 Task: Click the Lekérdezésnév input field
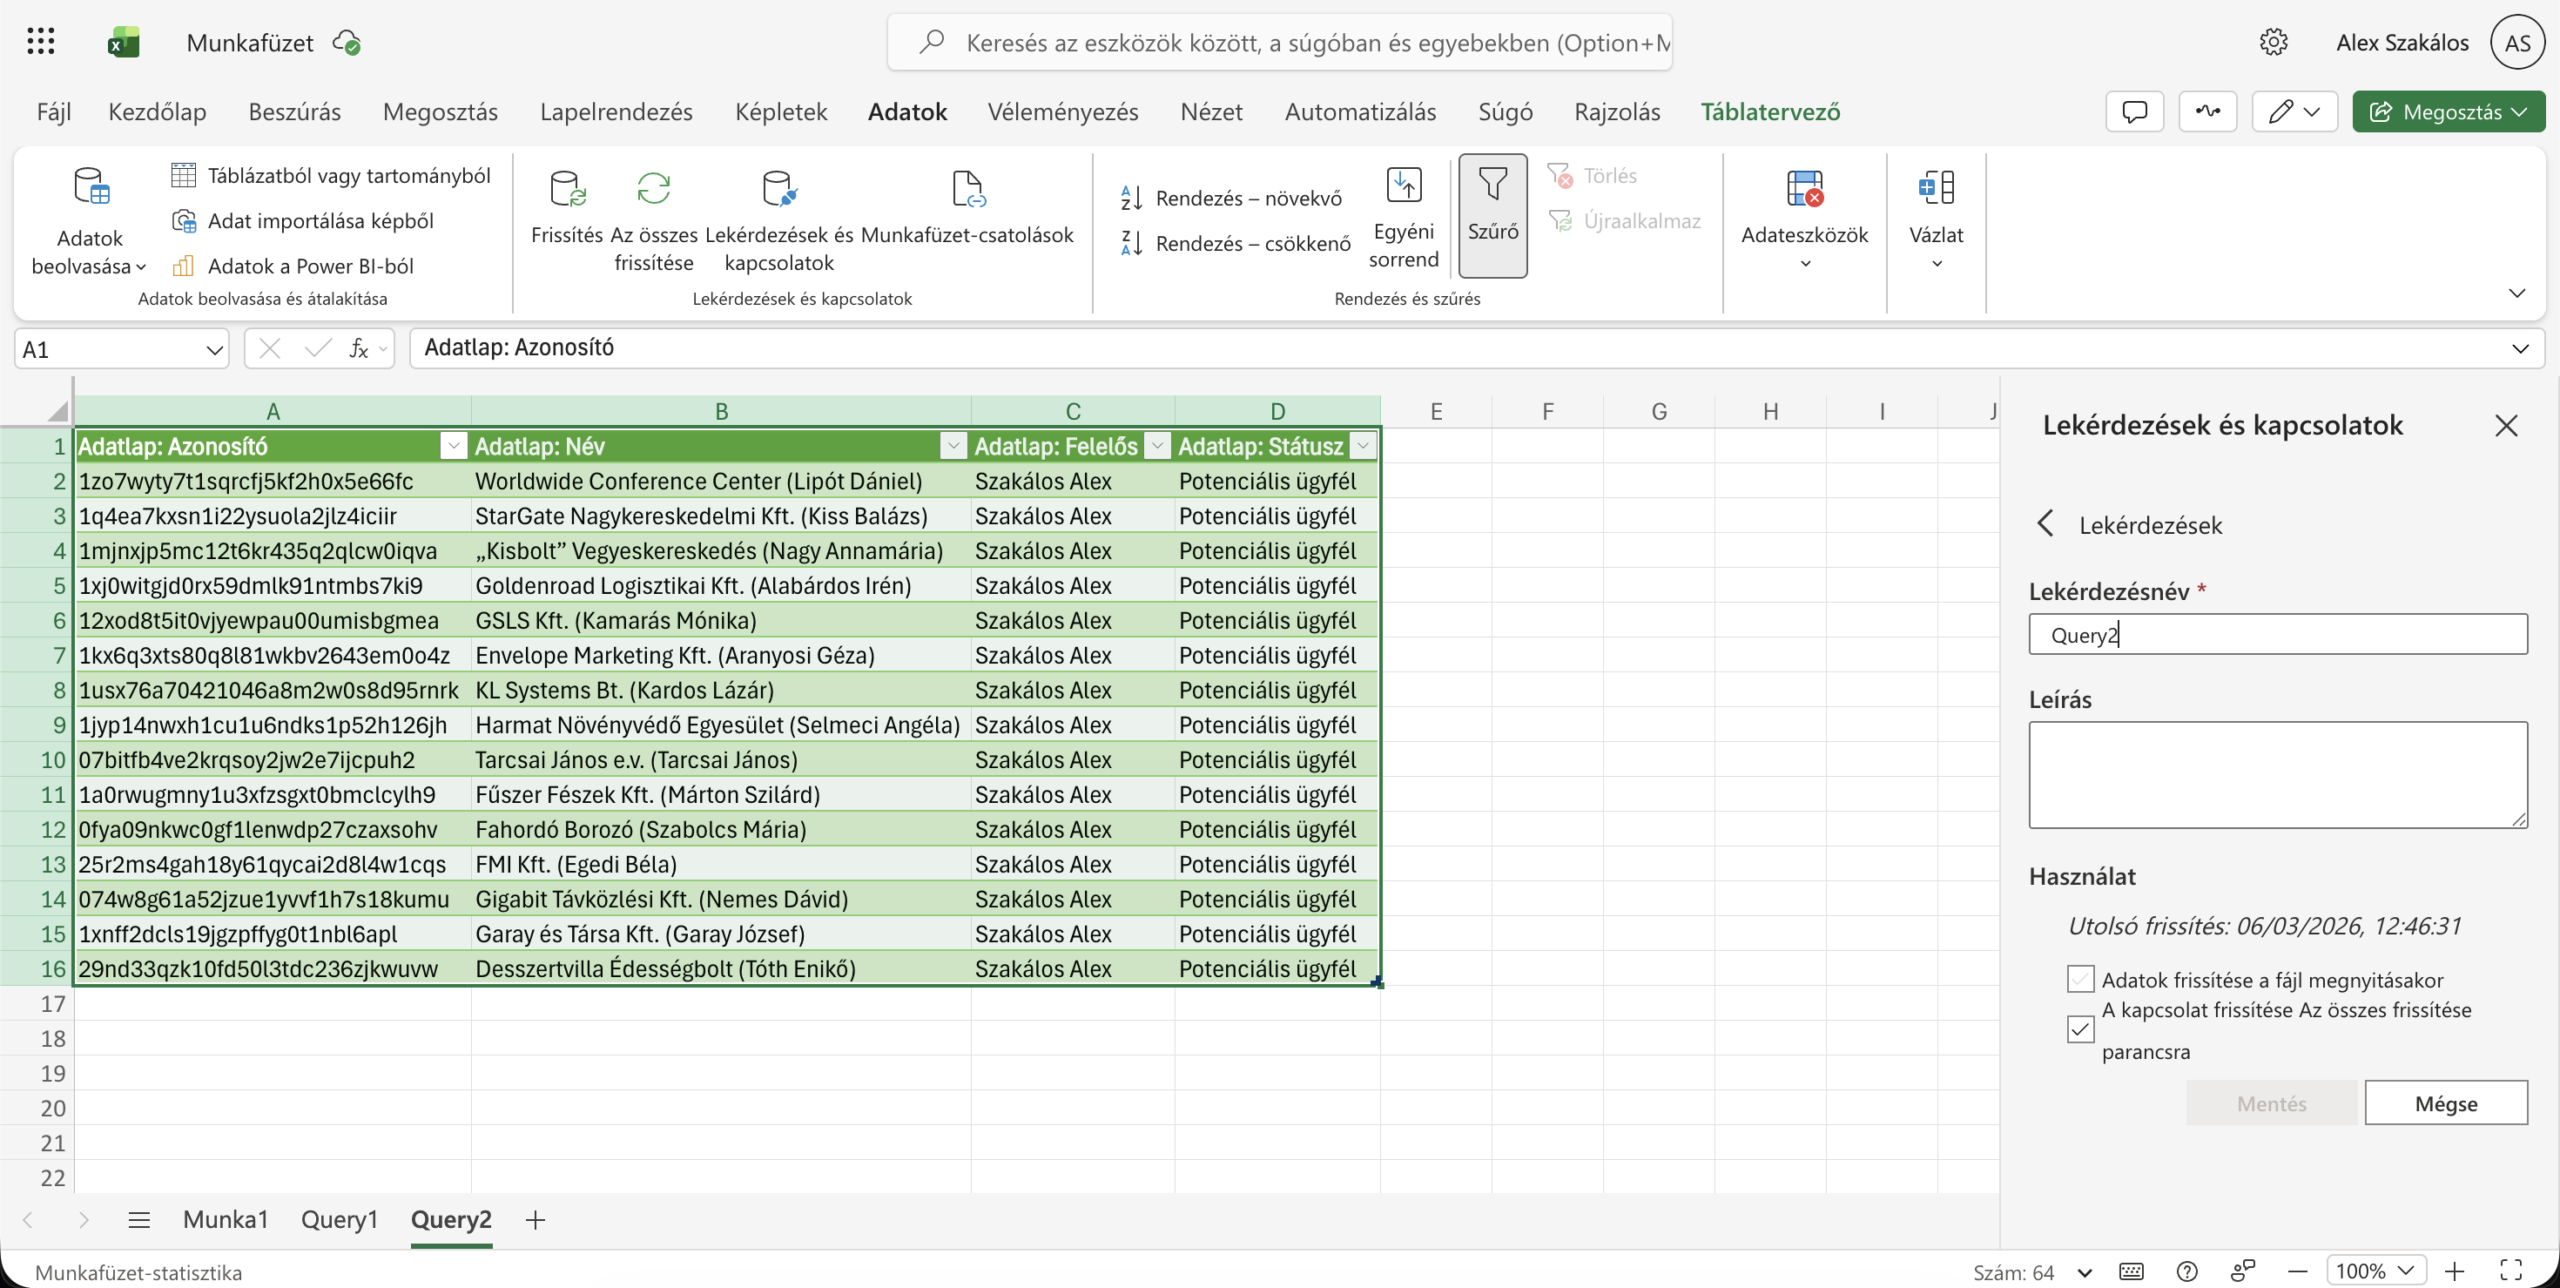2277,635
